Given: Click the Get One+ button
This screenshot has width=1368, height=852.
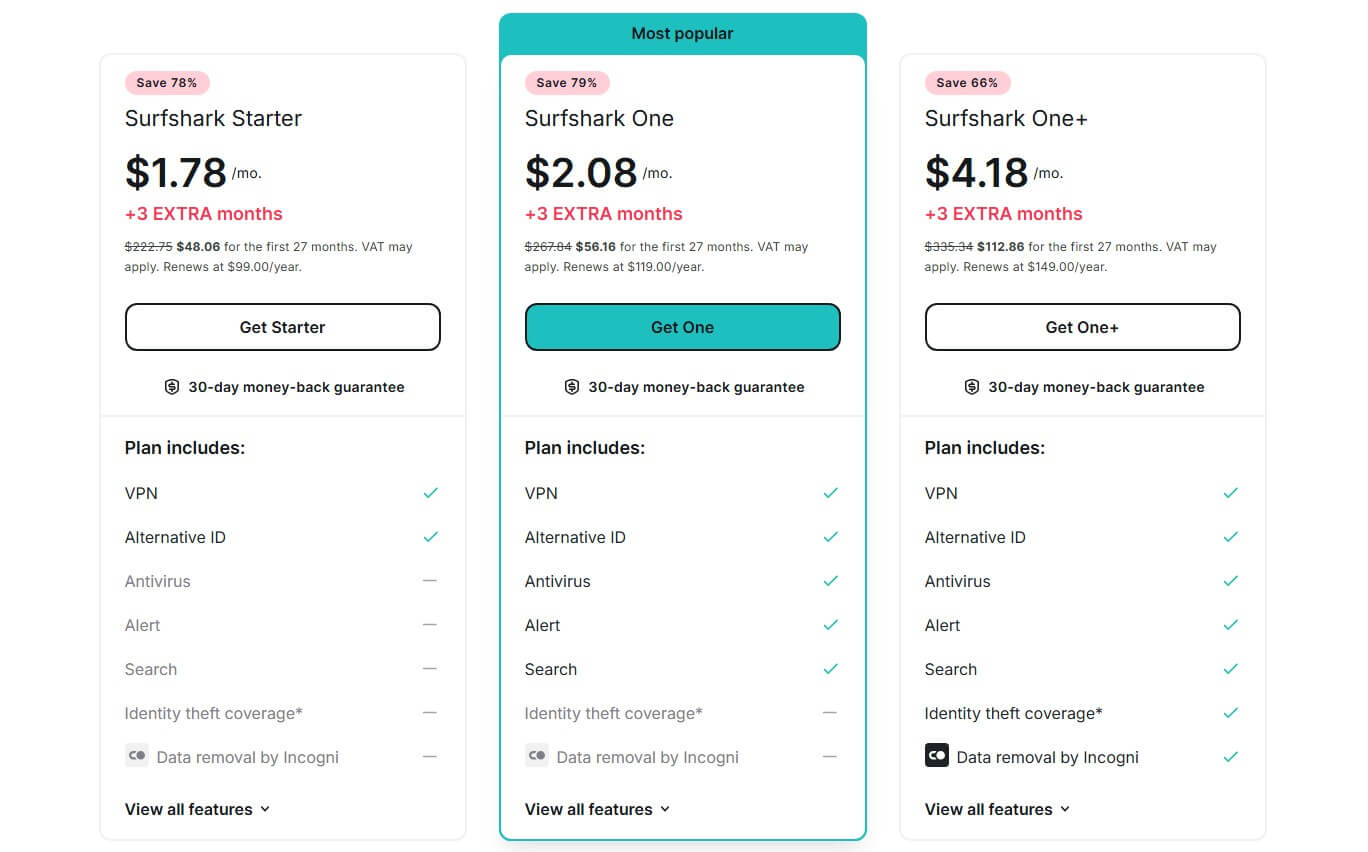Looking at the screenshot, I should click(1083, 327).
